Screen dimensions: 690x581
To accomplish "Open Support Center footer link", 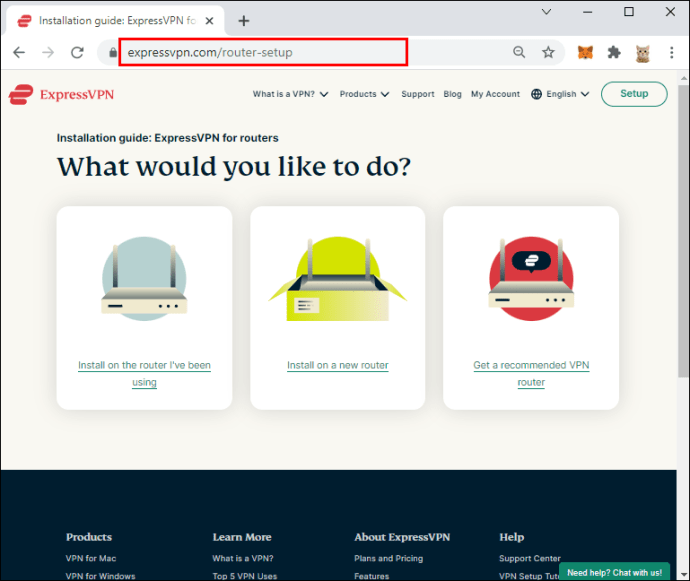I will pyautogui.click(x=530, y=558).
